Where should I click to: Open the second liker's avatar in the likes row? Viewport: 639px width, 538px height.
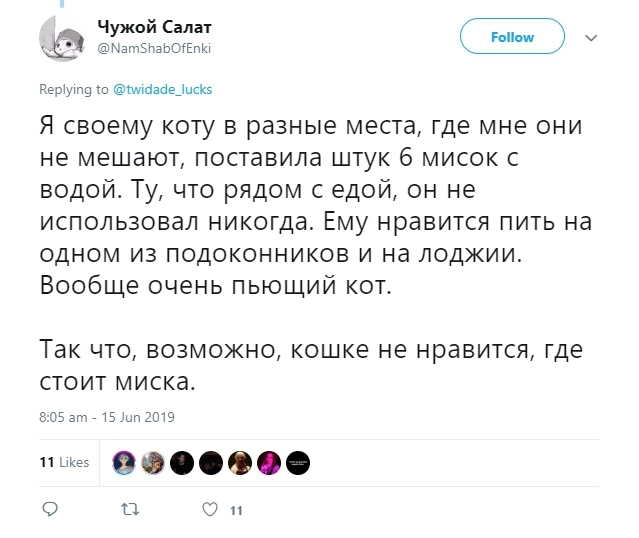point(153,462)
